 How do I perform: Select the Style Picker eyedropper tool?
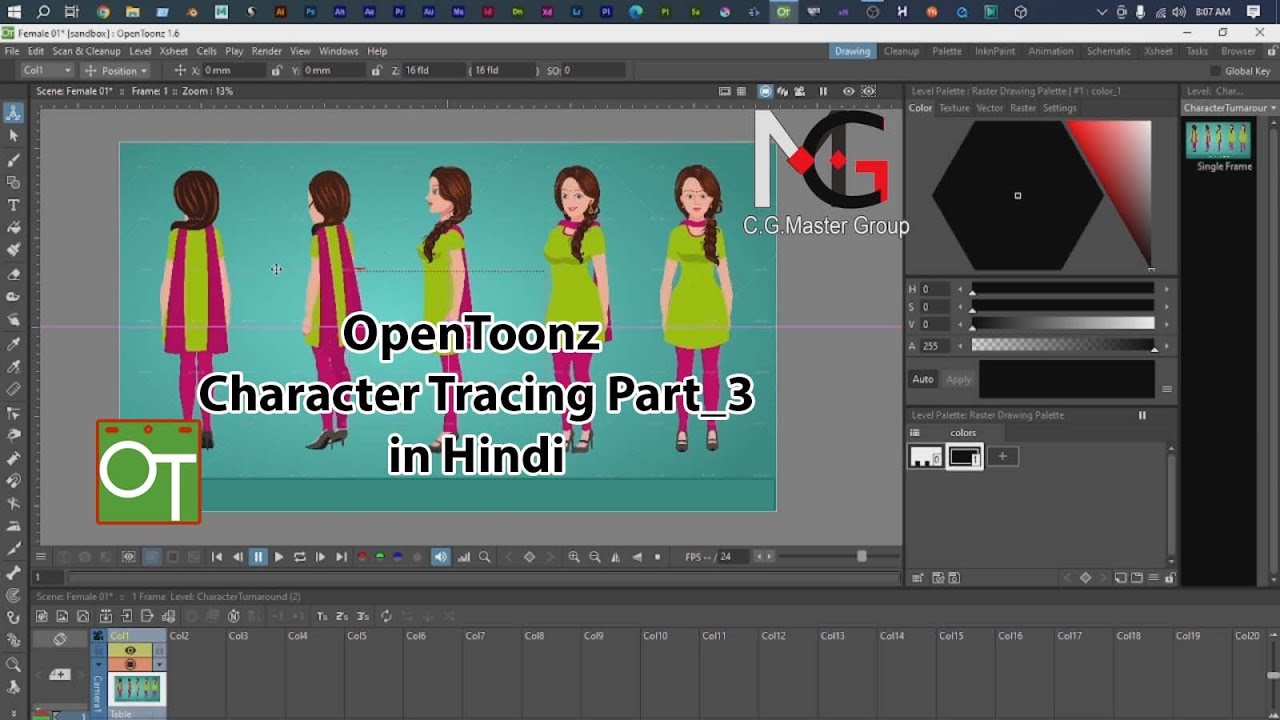[14, 343]
